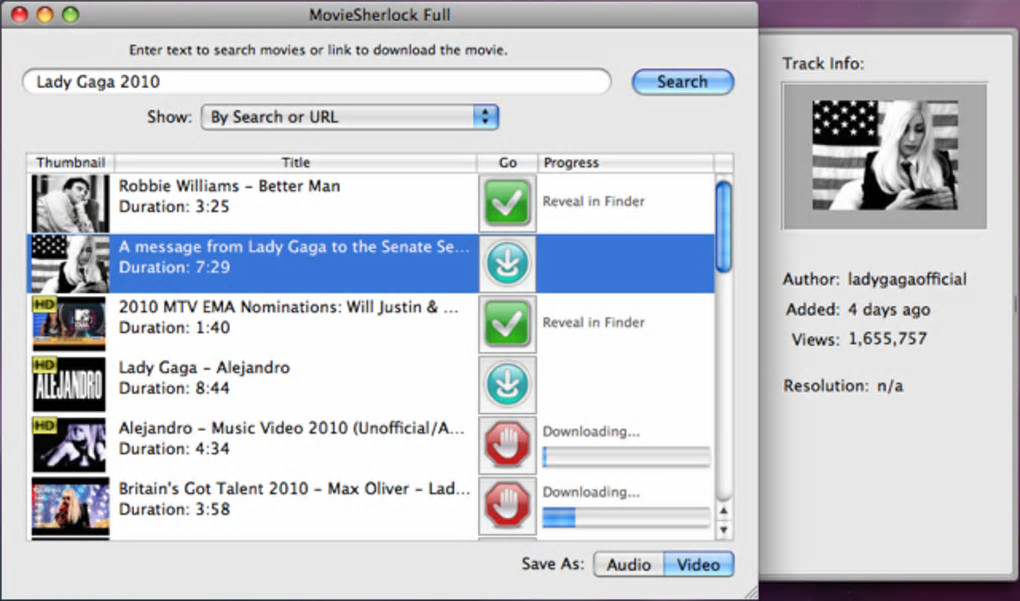Click the Alejandro Music Video download progress bar
This screenshot has width=1020, height=601.
click(626, 457)
